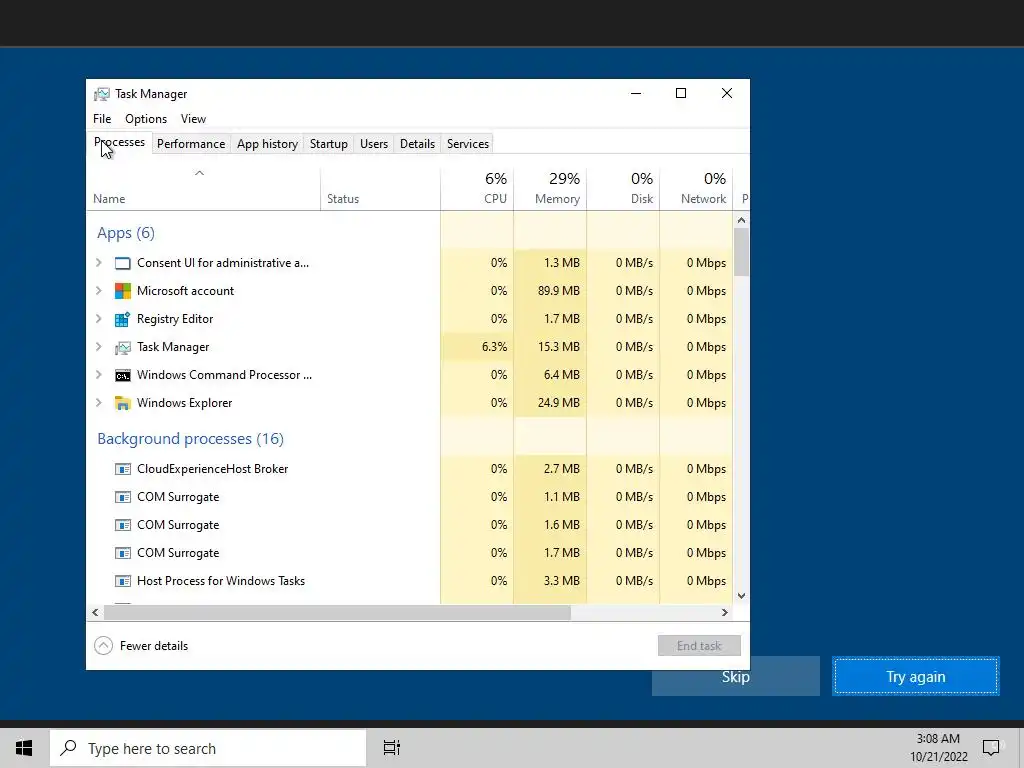Click the Try again button
This screenshot has height=768, width=1024.
click(x=915, y=677)
